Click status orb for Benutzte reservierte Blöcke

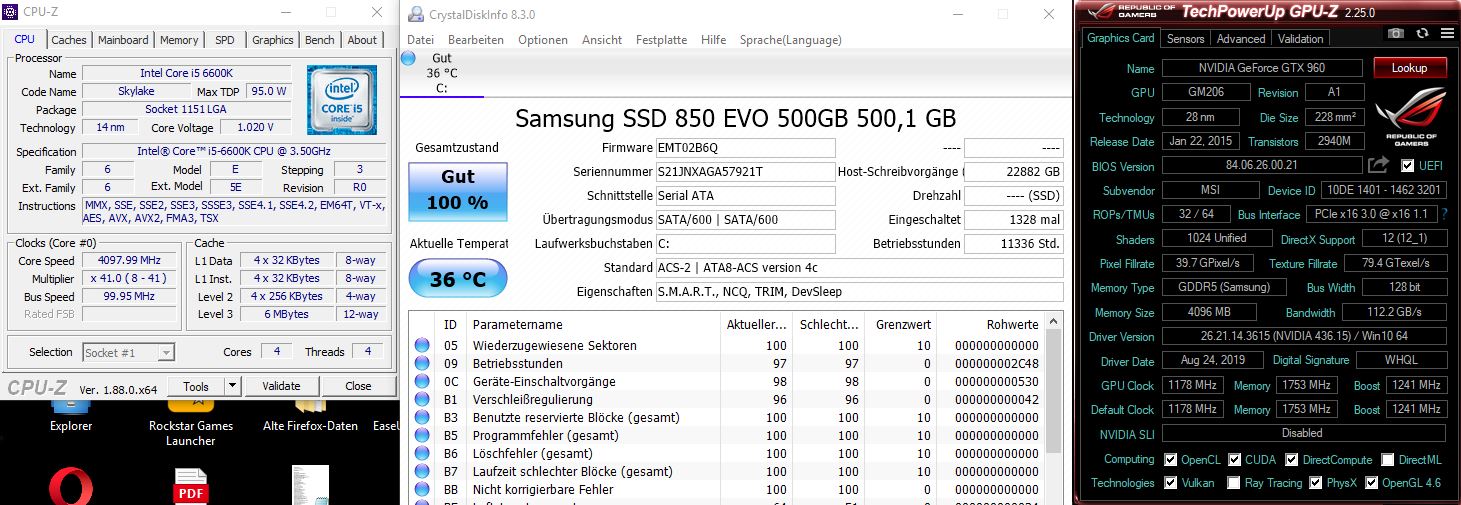(422, 418)
